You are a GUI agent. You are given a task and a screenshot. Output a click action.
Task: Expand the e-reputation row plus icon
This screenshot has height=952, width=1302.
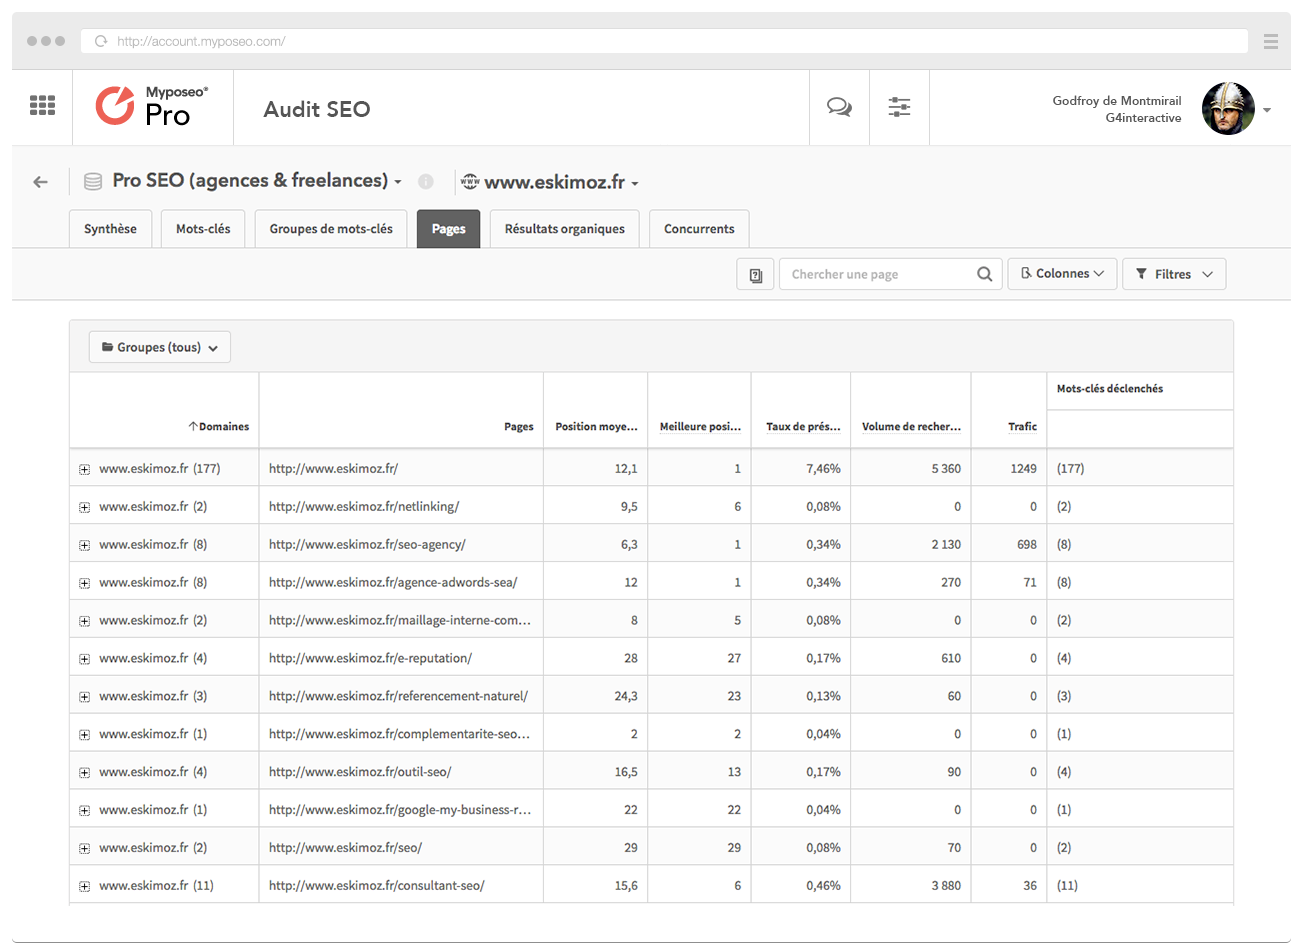(x=84, y=659)
